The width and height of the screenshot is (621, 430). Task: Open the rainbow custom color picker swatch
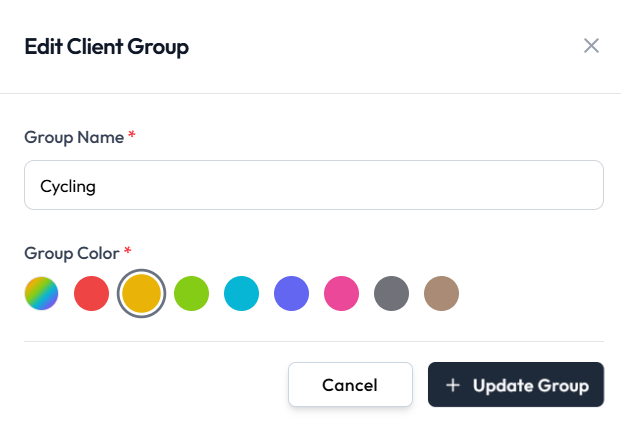pyautogui.click(x=41, y=293)
